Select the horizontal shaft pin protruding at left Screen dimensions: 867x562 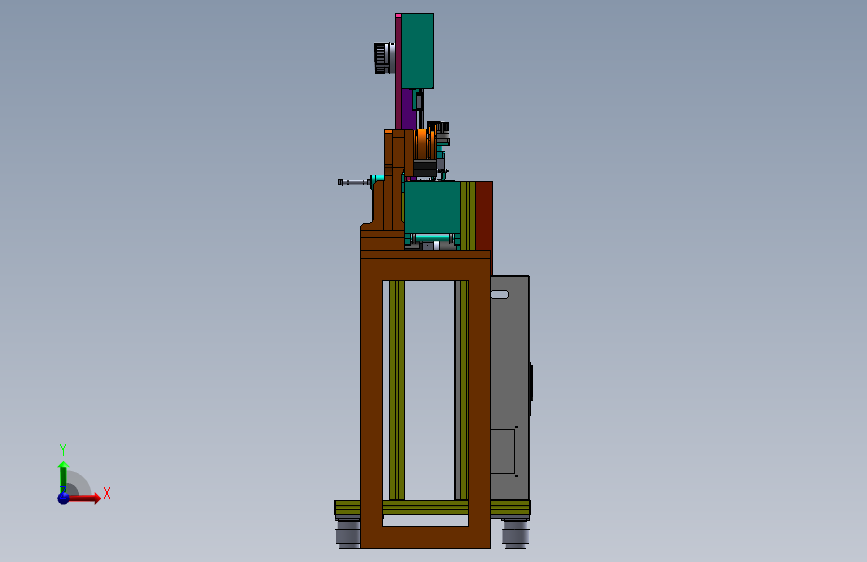354,182
